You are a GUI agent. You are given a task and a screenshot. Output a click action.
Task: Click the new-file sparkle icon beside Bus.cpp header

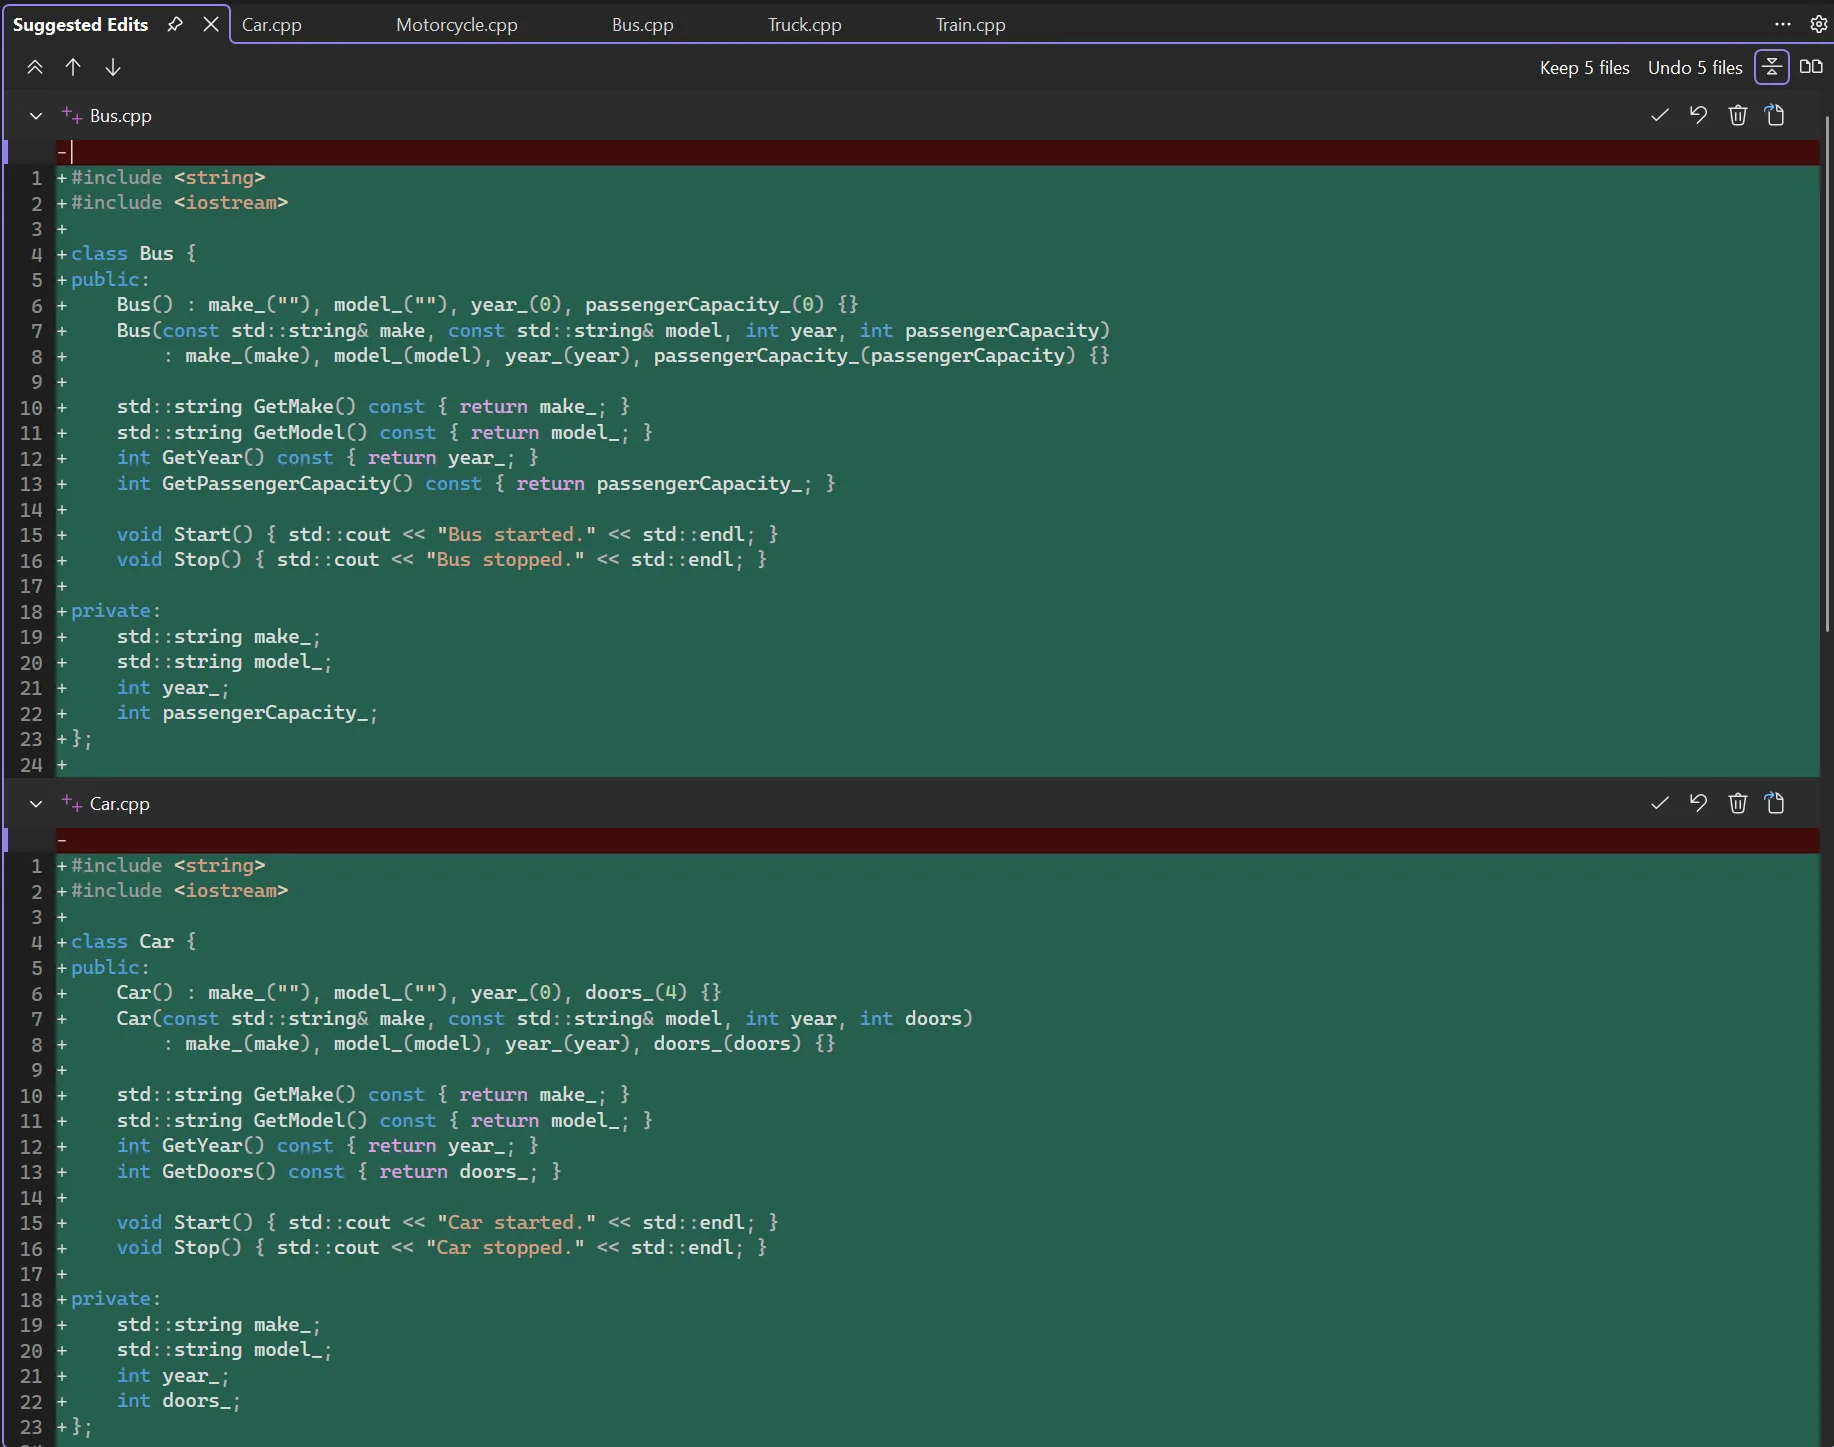(72, 115)
